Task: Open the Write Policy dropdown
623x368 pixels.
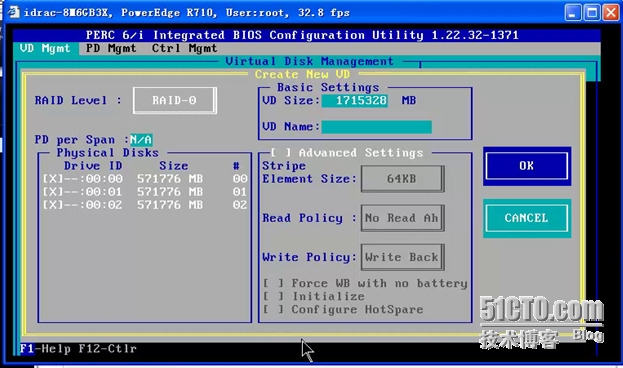Action: pos(402,257)
